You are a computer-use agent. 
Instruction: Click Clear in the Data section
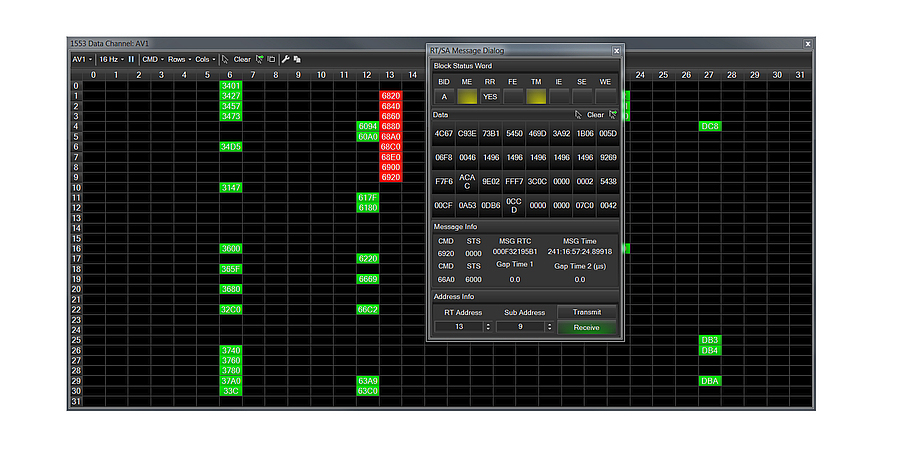pos(595,115)
